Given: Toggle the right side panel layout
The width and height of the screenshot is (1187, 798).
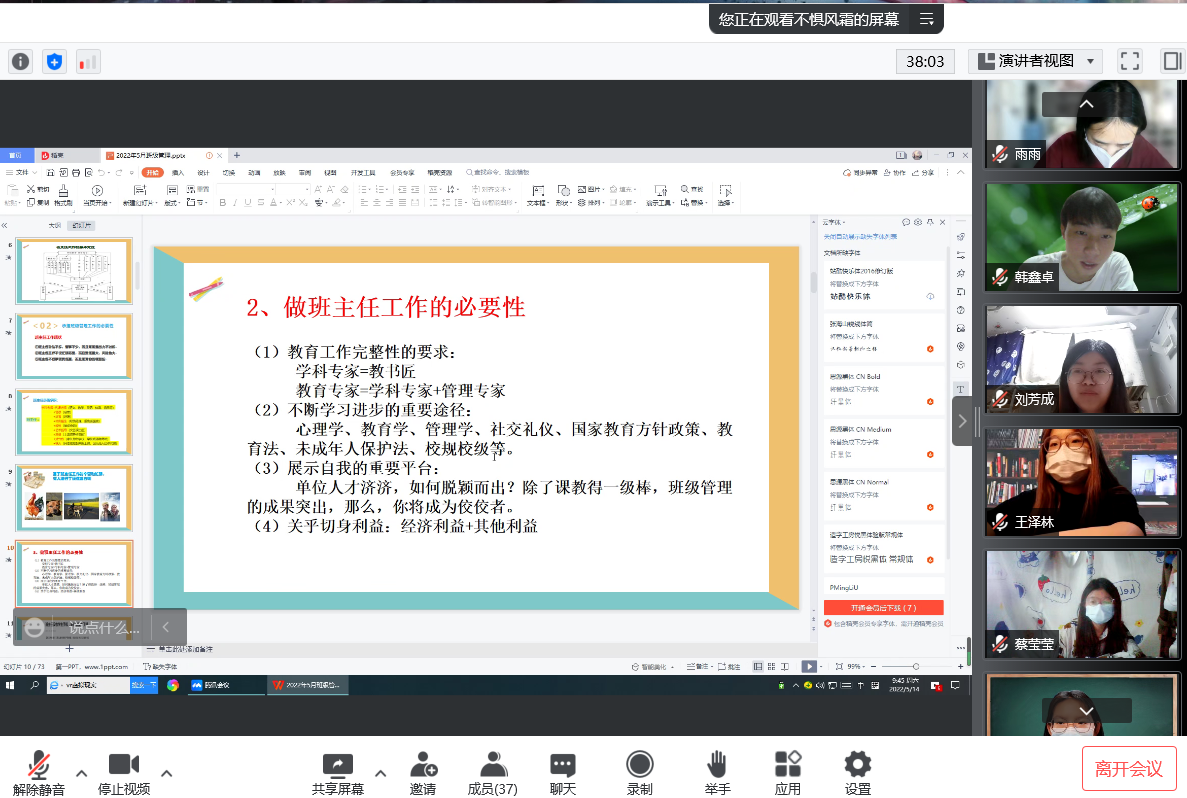Looking at the screenshot, I should point(1171,61).
